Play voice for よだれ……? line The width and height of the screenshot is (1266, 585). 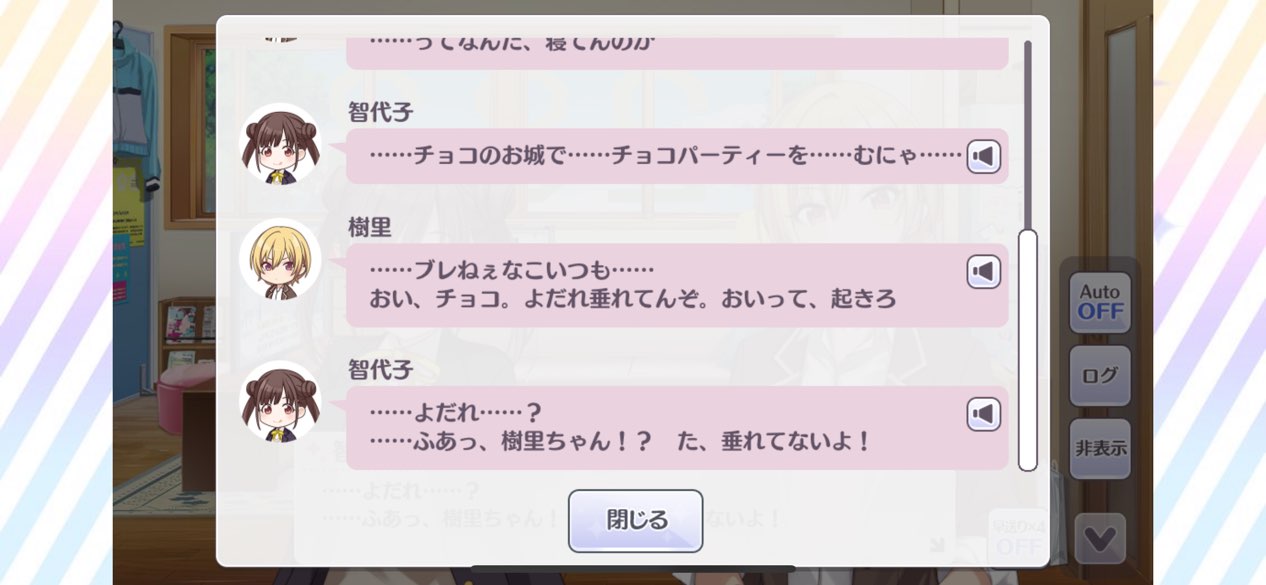click(x=984, y=414)
